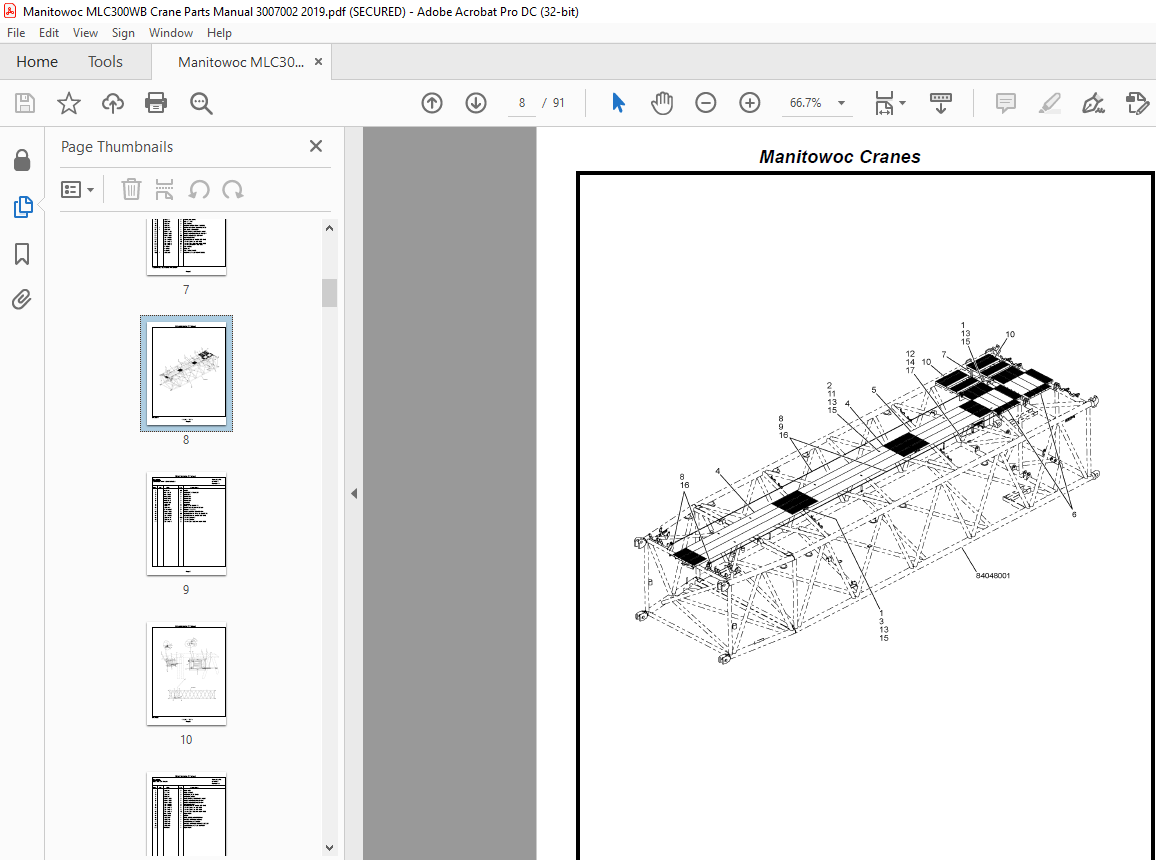This screenshot has width=1156, height=860.
Task: Open the Find text magnifier
Action: (x=201, y=103)
